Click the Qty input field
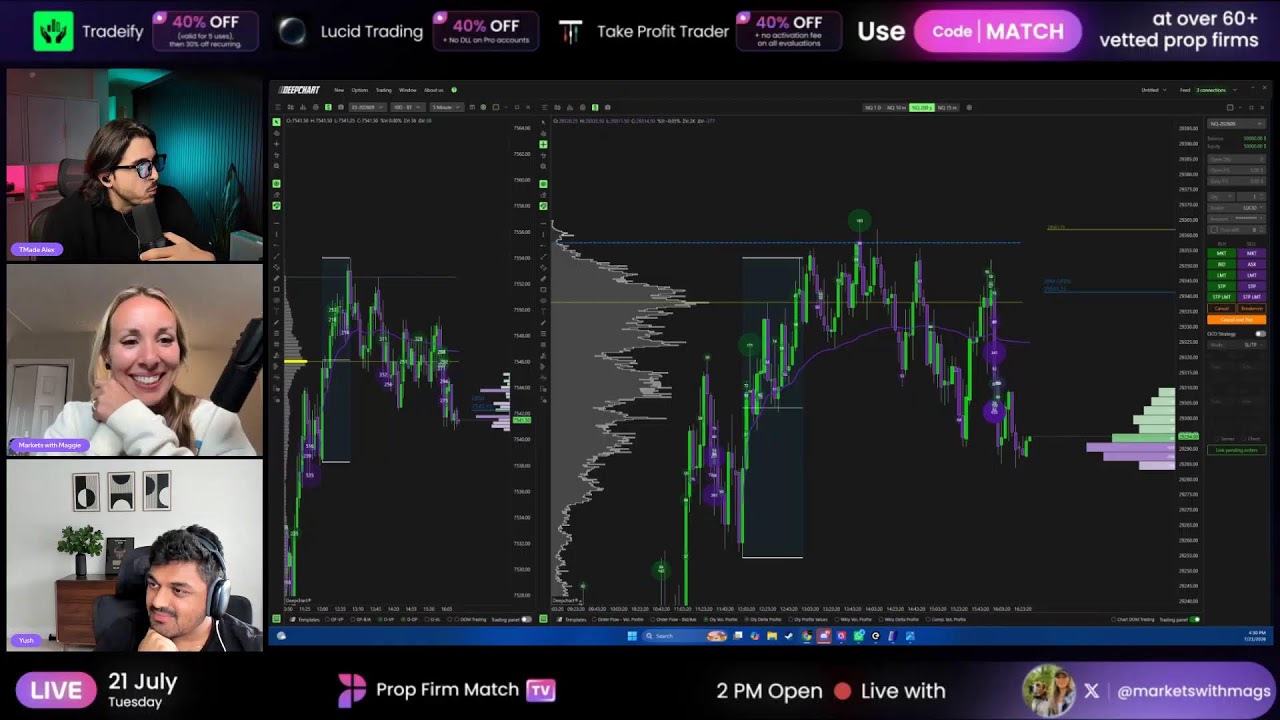Screen dimensions: 1280x720 coord(1252,197)
